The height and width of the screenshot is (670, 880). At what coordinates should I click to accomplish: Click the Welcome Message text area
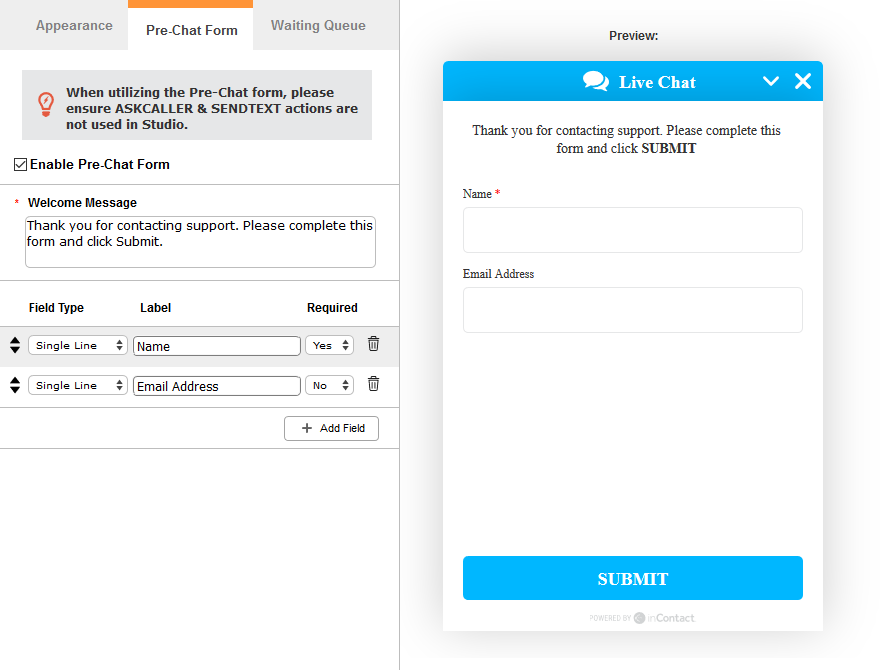pyautogui.click(x=200, y=242)
